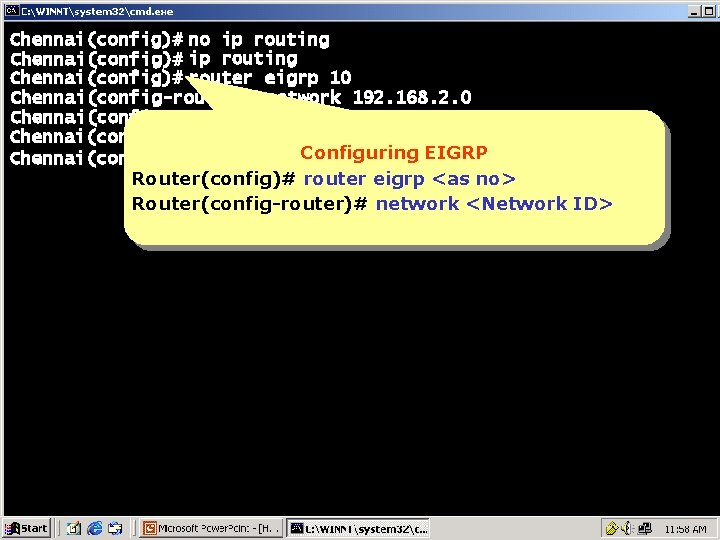Click the cmd.exe window title text
This screenshot has width=720, height=540.
tap(97, 11)
